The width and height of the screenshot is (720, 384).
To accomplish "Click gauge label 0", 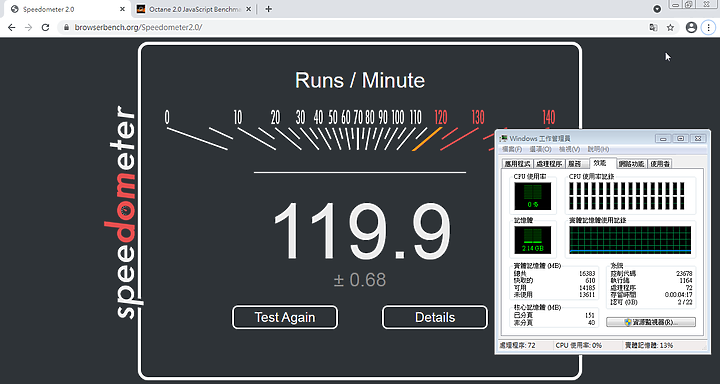I will 167,118.
